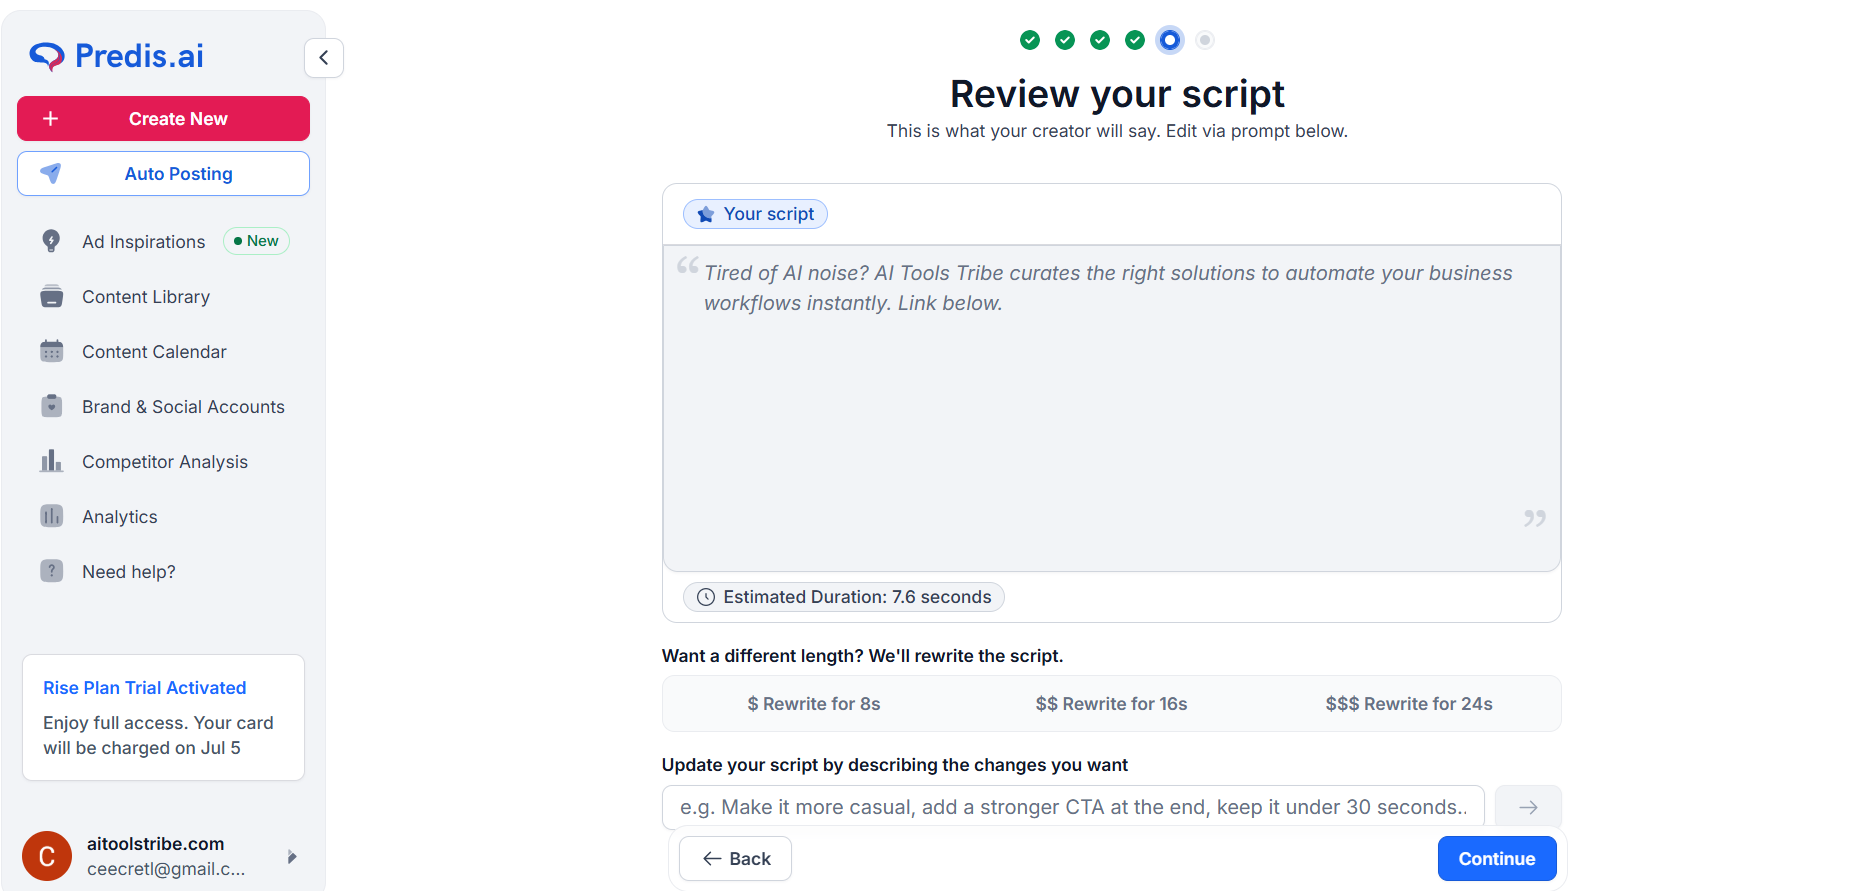Click the arrow submit button beside prompt
Viewport: 1866px width, 891px height.
pos(1528,807)
